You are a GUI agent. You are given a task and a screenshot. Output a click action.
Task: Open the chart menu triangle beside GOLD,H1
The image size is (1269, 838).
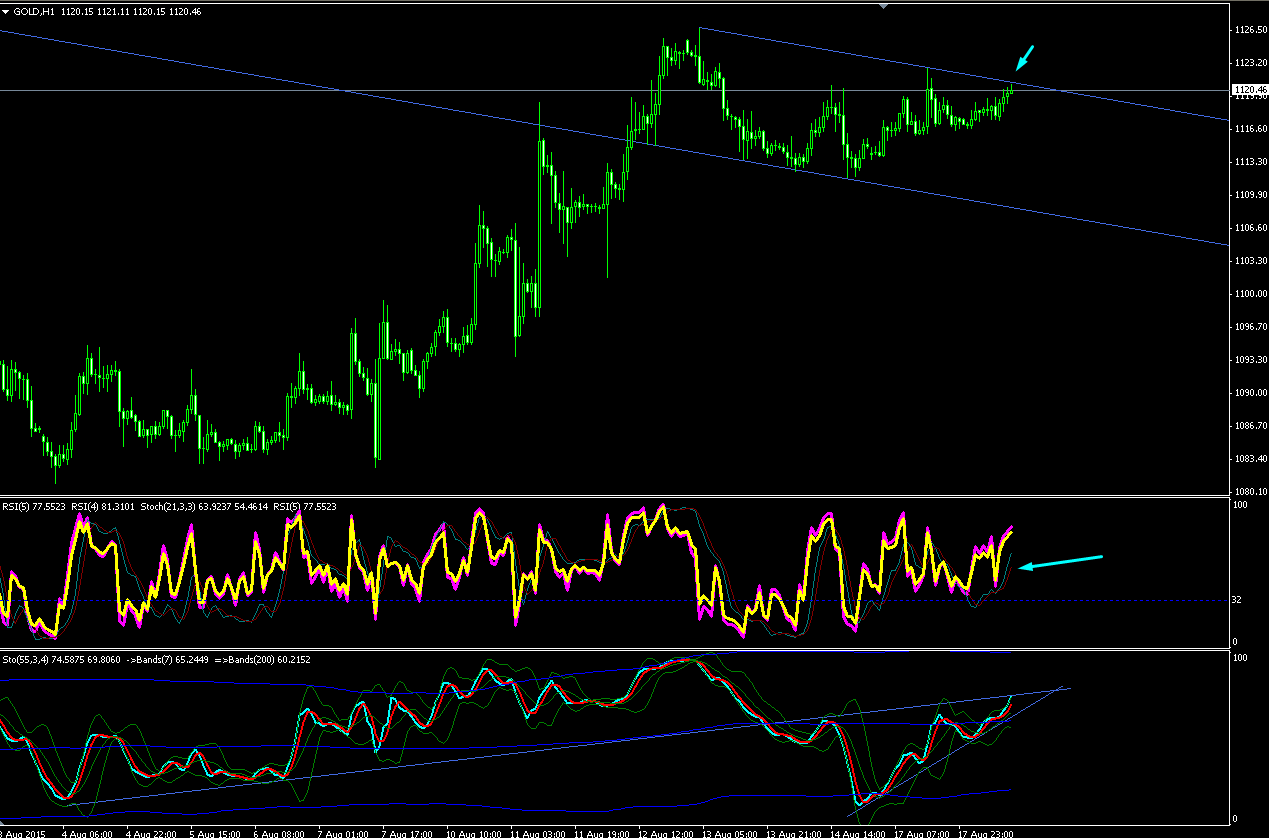[x=5, y=10]
